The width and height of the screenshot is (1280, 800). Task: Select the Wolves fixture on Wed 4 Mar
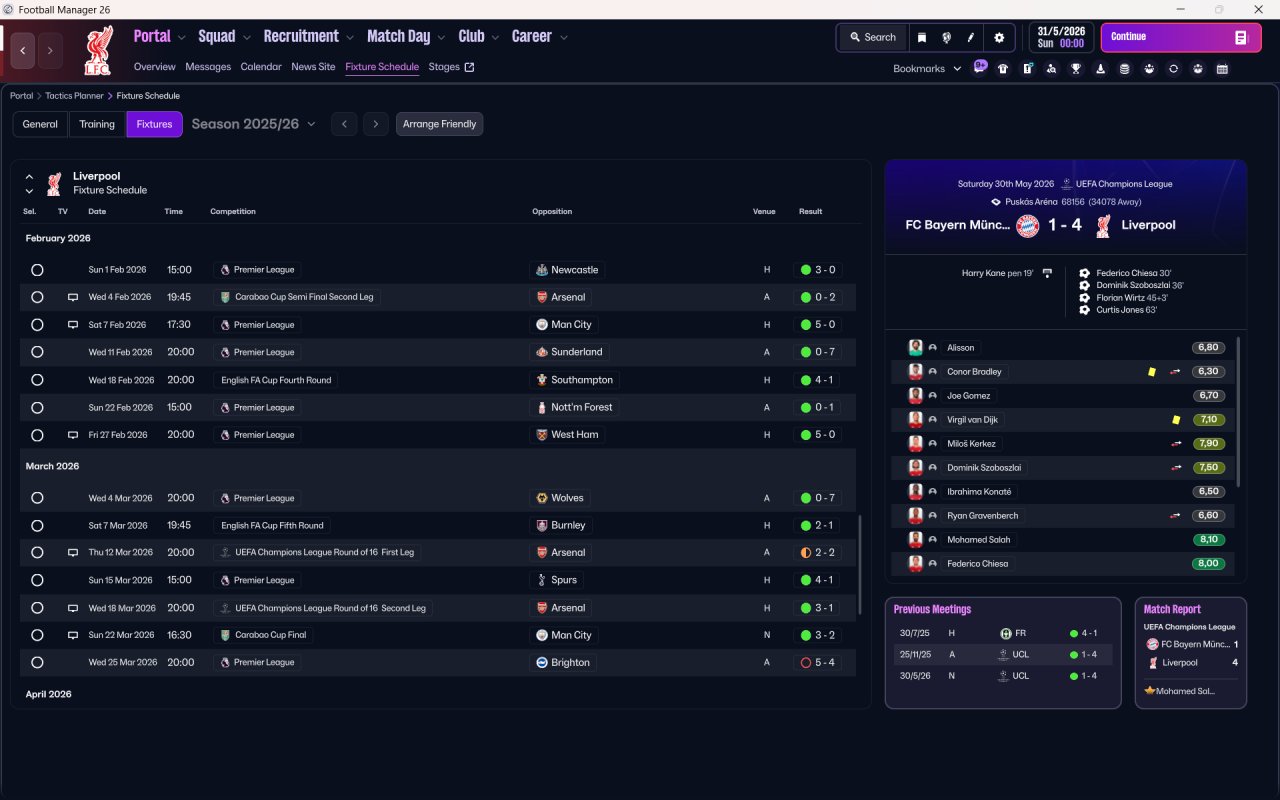click(37, 498)
